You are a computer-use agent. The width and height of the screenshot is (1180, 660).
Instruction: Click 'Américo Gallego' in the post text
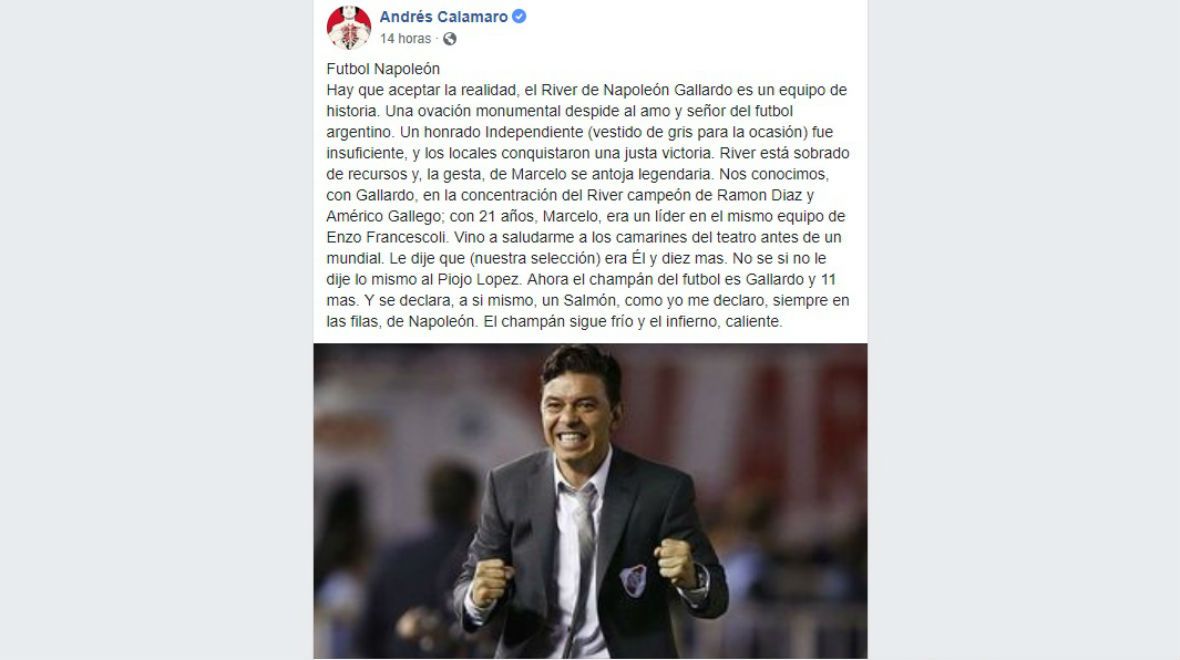point(384,216)
